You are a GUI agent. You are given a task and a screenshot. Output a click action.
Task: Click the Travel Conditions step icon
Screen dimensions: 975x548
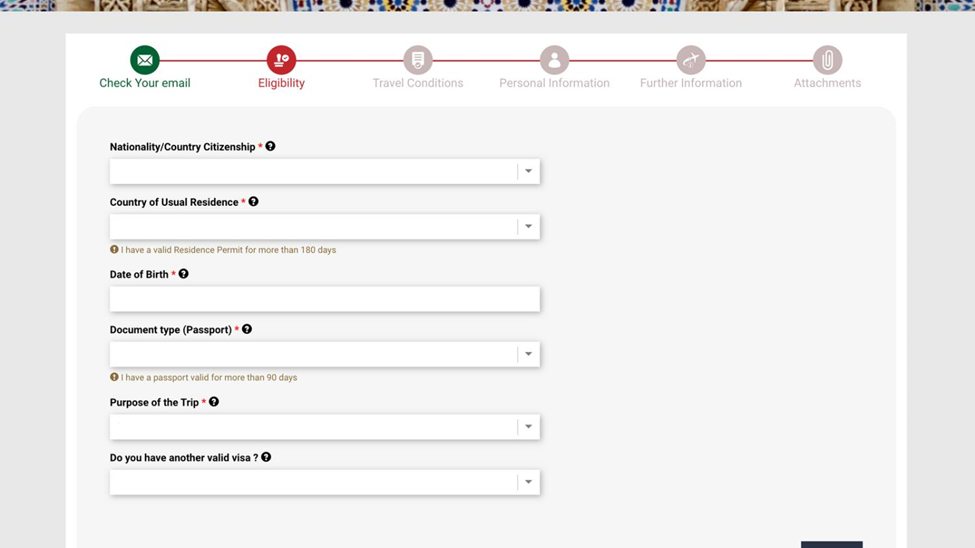(418, 60)
